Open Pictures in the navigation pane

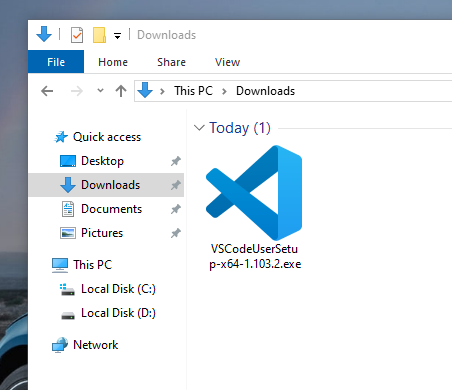(102, 233)
